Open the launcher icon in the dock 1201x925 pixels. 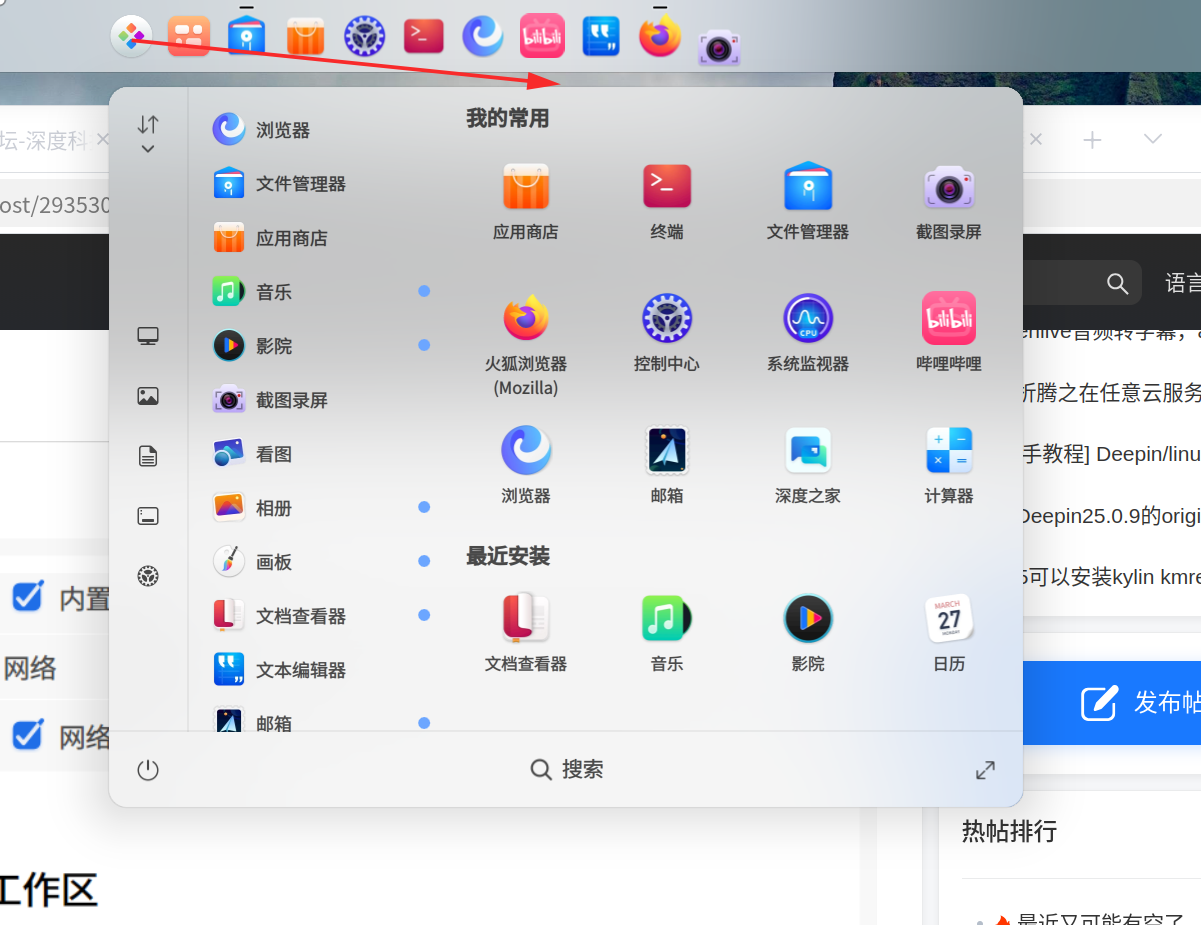131,37
